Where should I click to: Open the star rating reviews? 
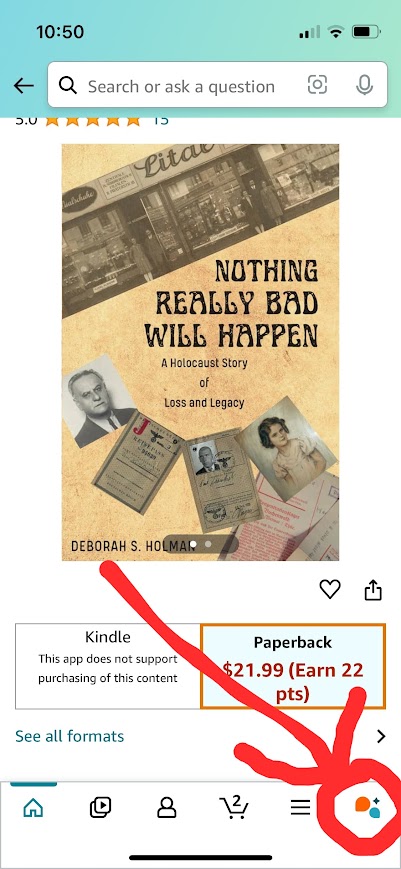pos(92,120)
